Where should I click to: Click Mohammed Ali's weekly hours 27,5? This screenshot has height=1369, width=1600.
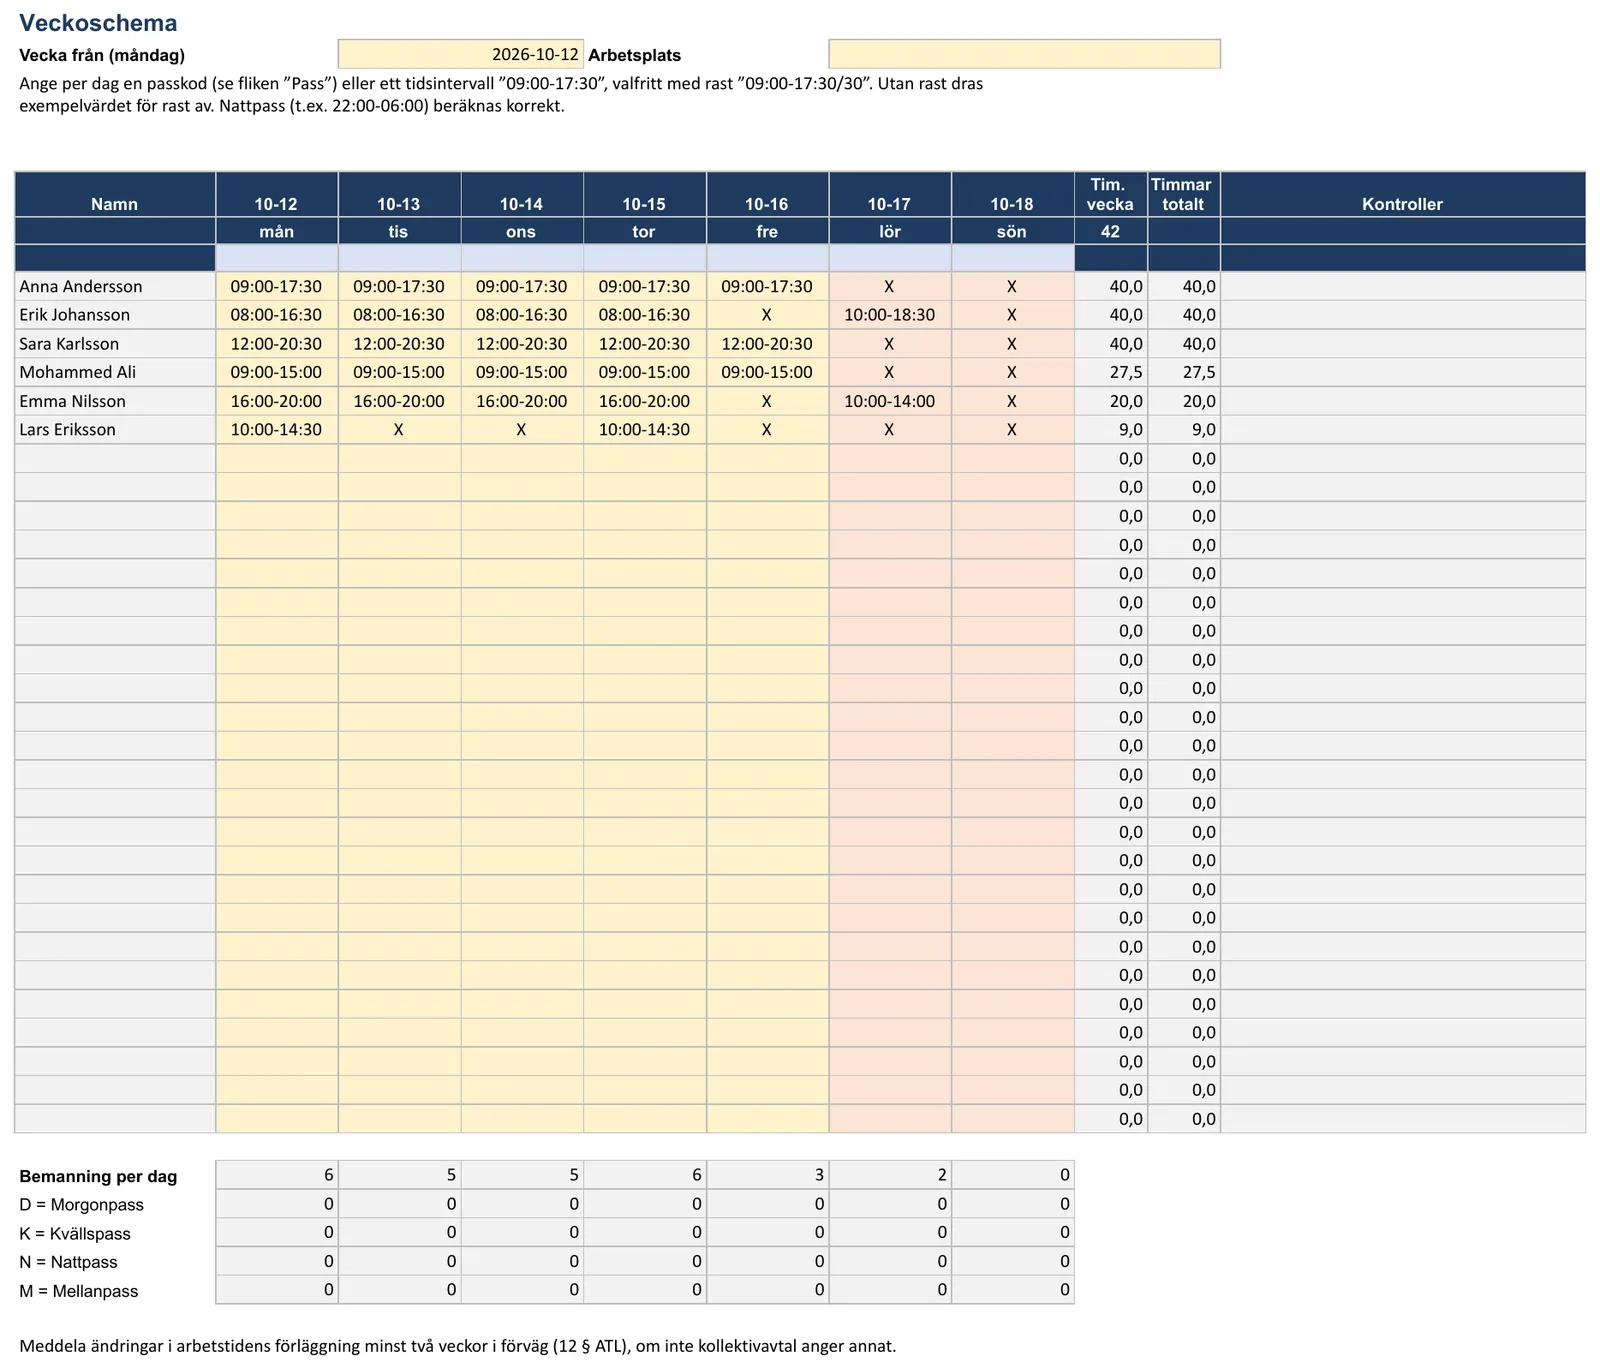pos(1111,372)
